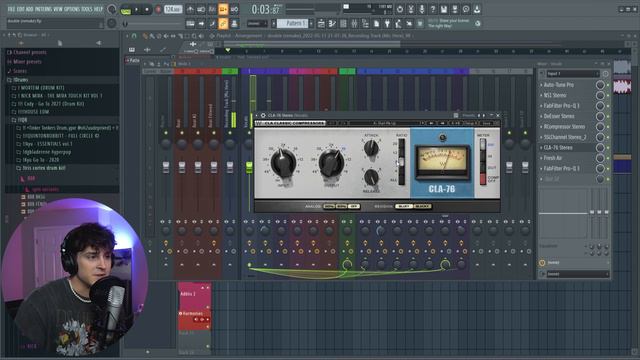This screenshot has height=360, width=640.
Task: Open the FILE menu
Action: click(x=12, y=9)
